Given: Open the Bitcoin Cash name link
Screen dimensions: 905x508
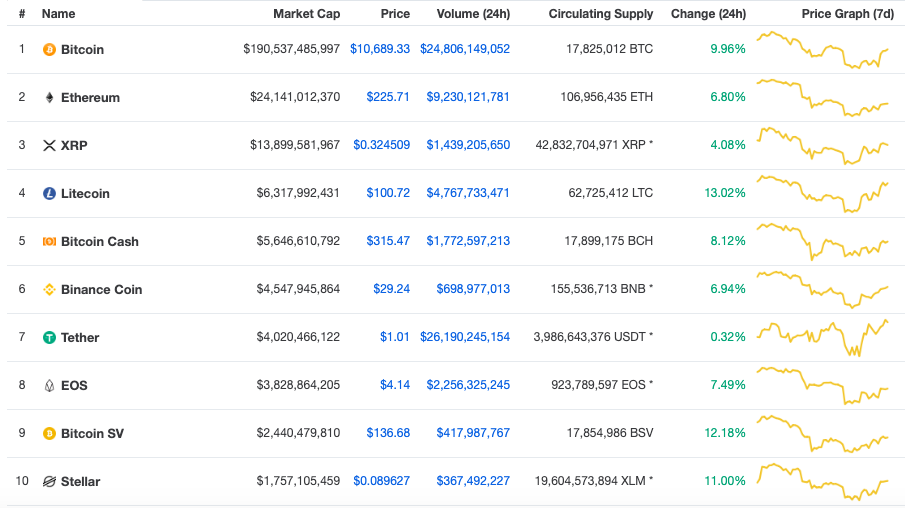Looking at the screenshot, I should click(100, 241).
